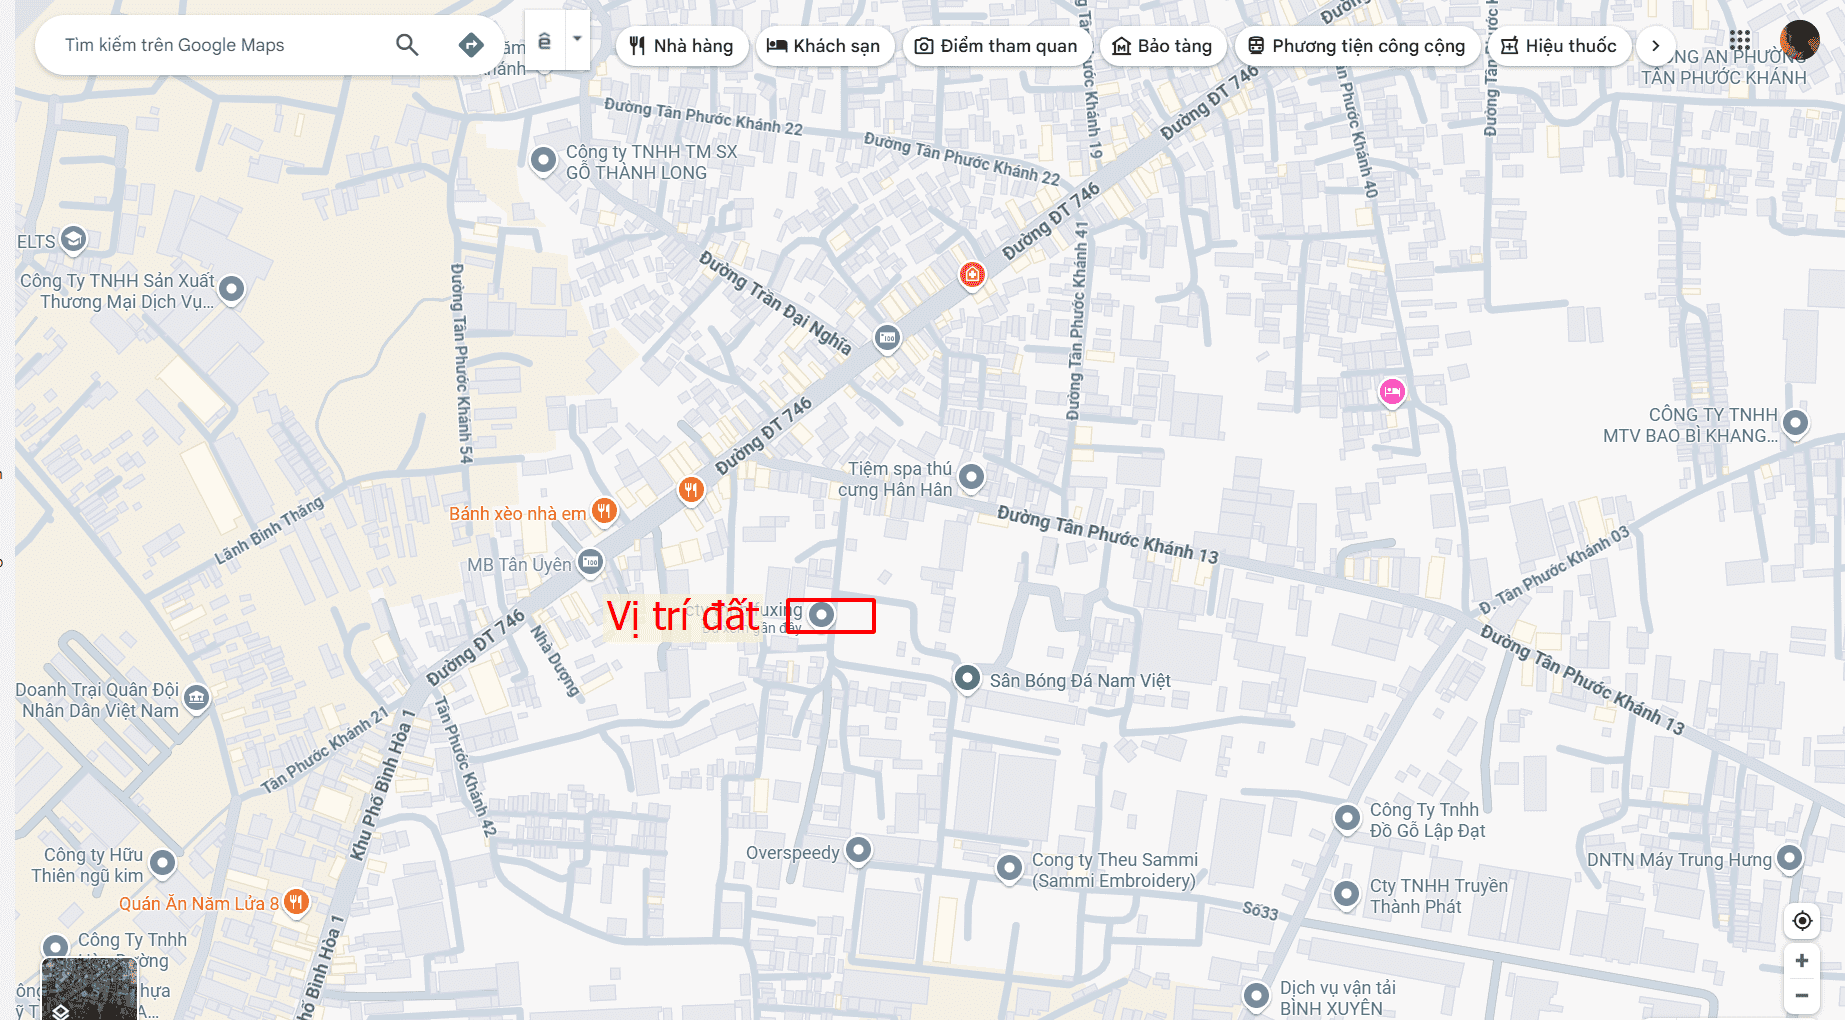Select Phương tiện công cộng chip
1845x1020 pixels.
[x=1357, y=46]
